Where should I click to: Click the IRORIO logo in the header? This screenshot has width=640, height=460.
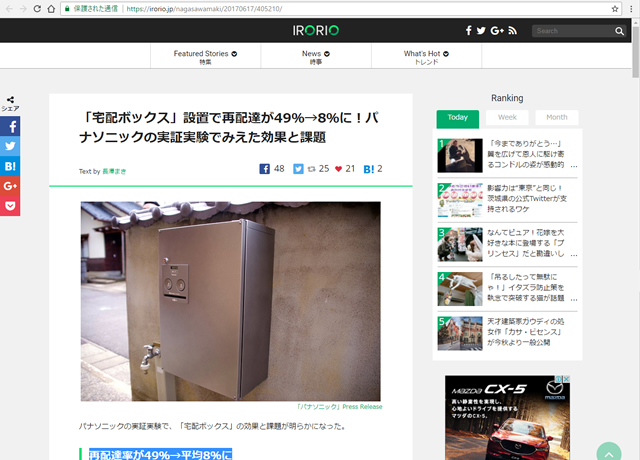coord(316,31)
